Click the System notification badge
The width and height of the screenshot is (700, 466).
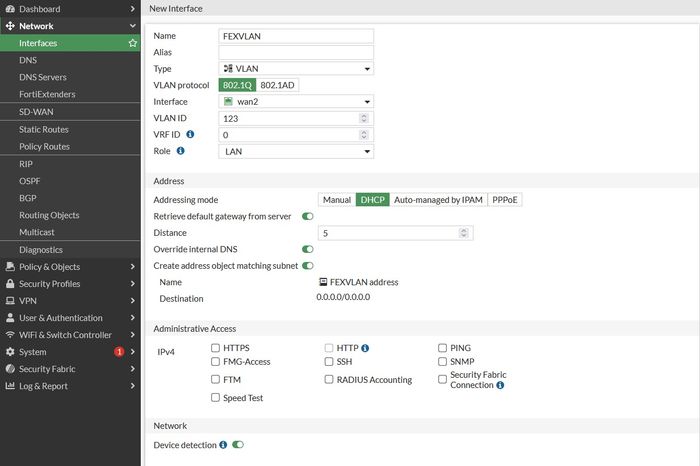point(119,352)
